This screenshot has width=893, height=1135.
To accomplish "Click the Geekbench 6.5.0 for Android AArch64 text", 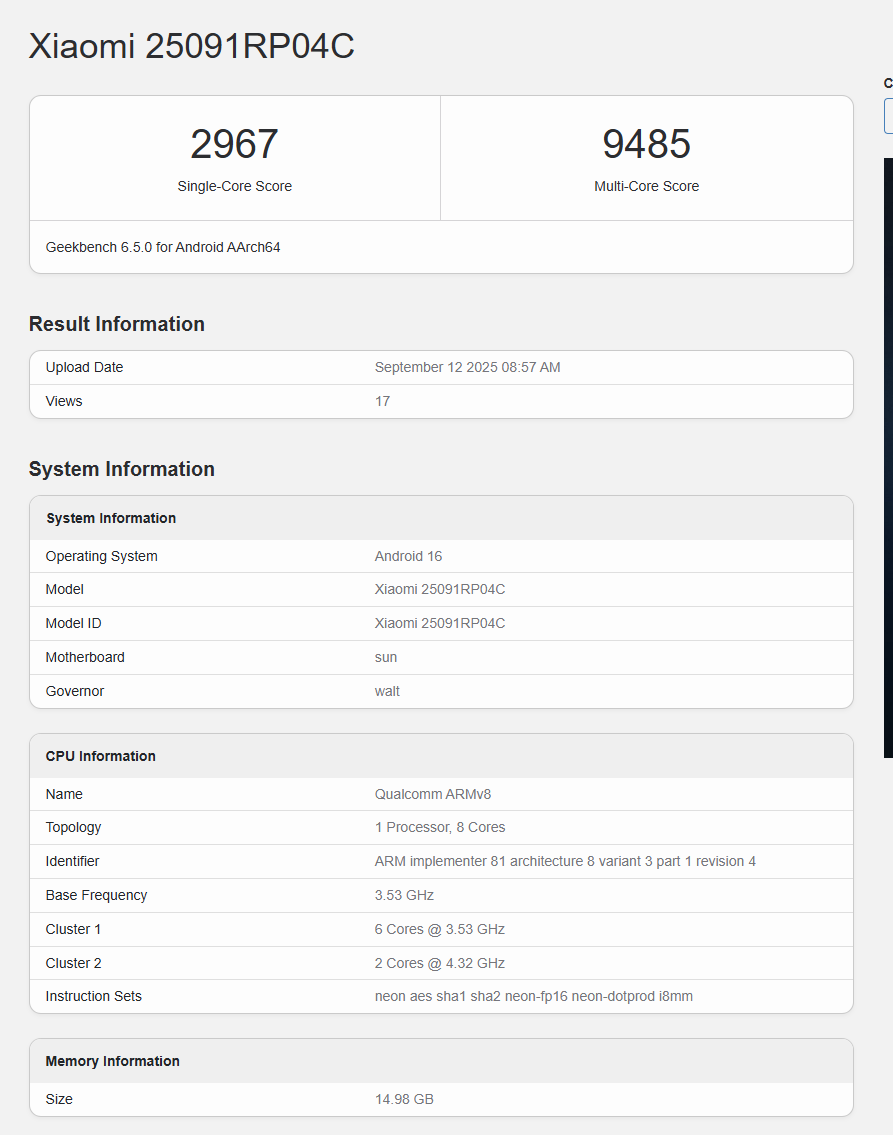I will pyautogui.click(x=163, y=247).
